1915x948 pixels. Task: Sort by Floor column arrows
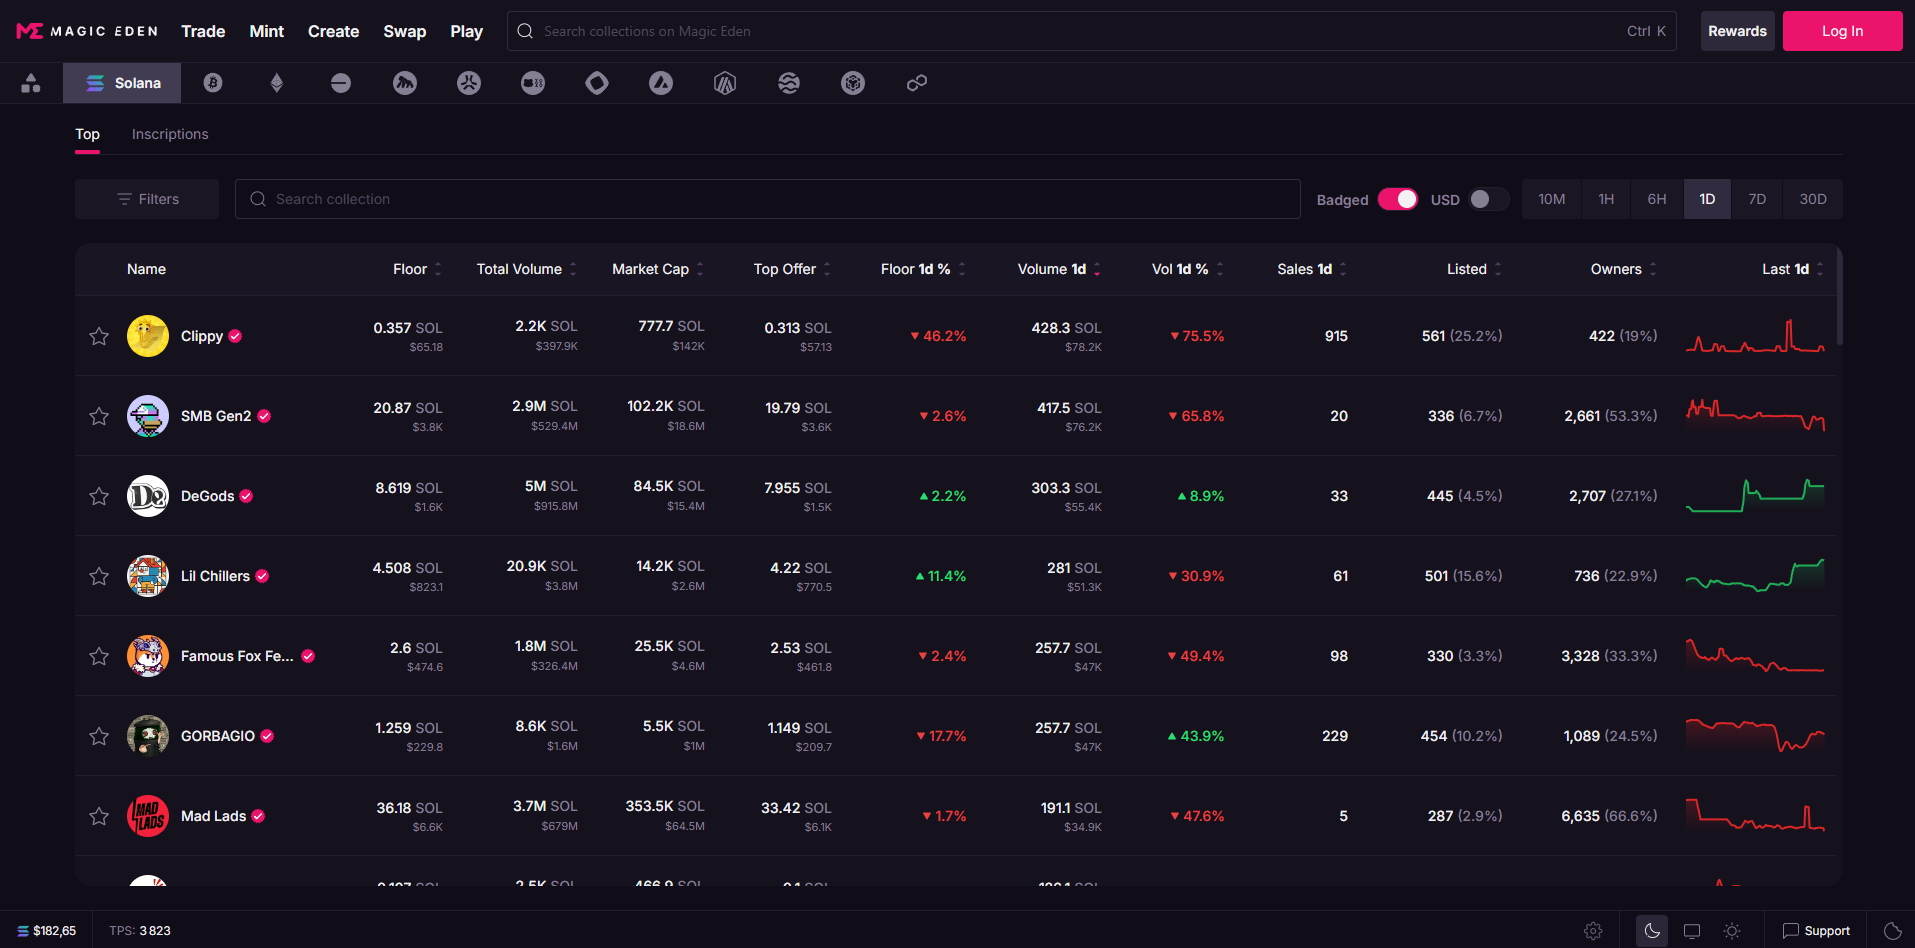click(x=438, y=269)
